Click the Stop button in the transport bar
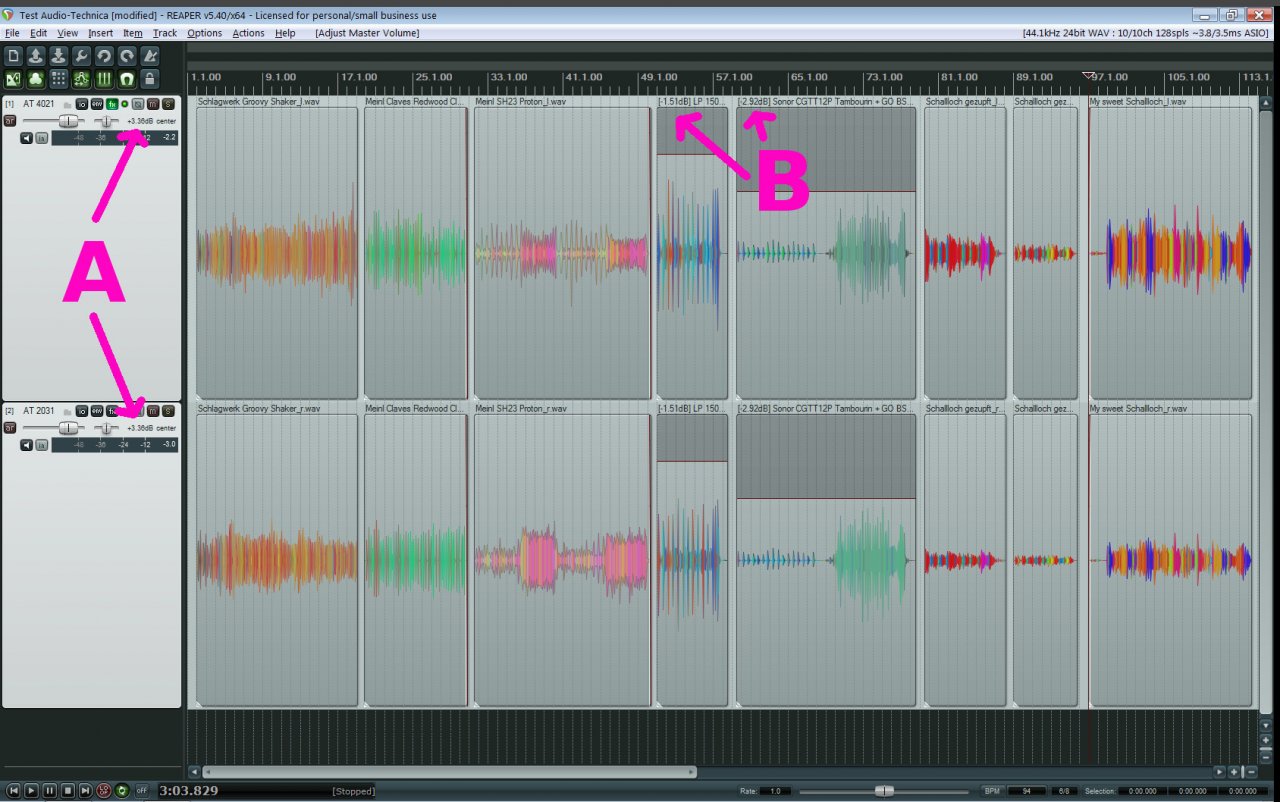Image resolution: width=1280 pixels, height=802 pixels. click(67, 791)
